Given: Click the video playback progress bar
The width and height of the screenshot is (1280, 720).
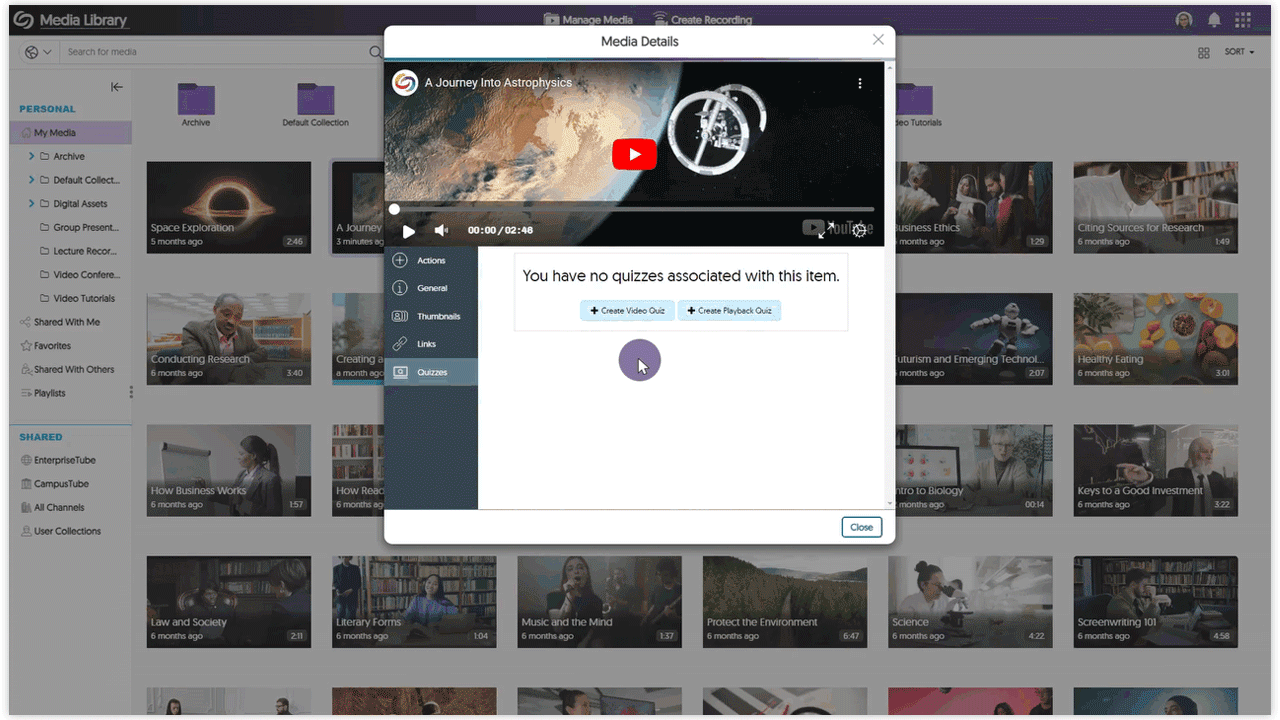Looking at the screenshot, I should (x=633, y=209).
